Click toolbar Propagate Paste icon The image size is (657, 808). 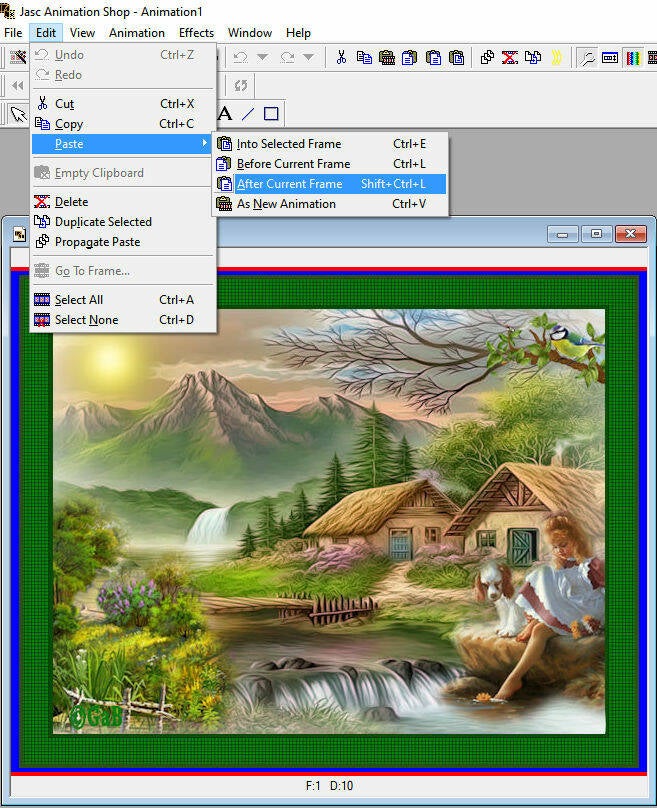tap(487, 57)
